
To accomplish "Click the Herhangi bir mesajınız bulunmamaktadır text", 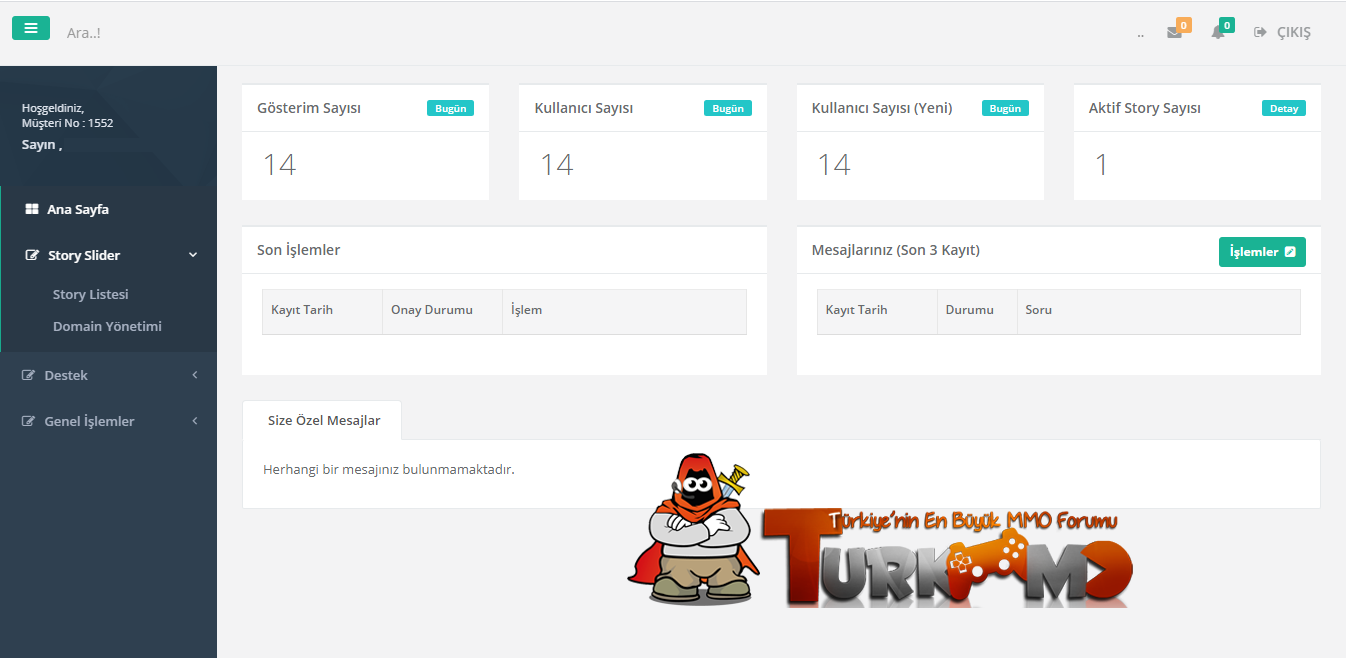I will coord(389,469).
